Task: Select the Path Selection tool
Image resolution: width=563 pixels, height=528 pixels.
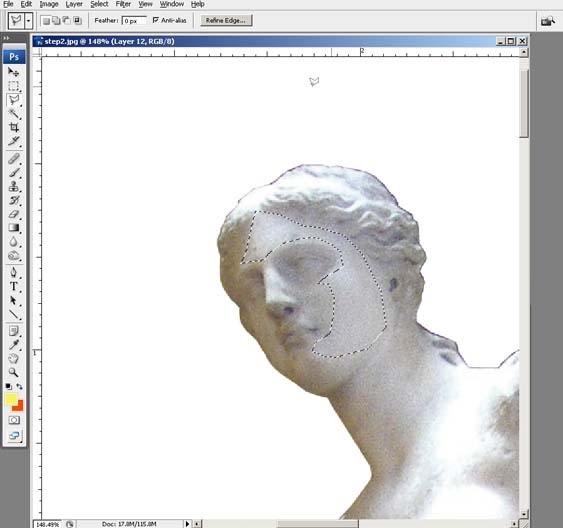Action: click(x=14, y=300)
